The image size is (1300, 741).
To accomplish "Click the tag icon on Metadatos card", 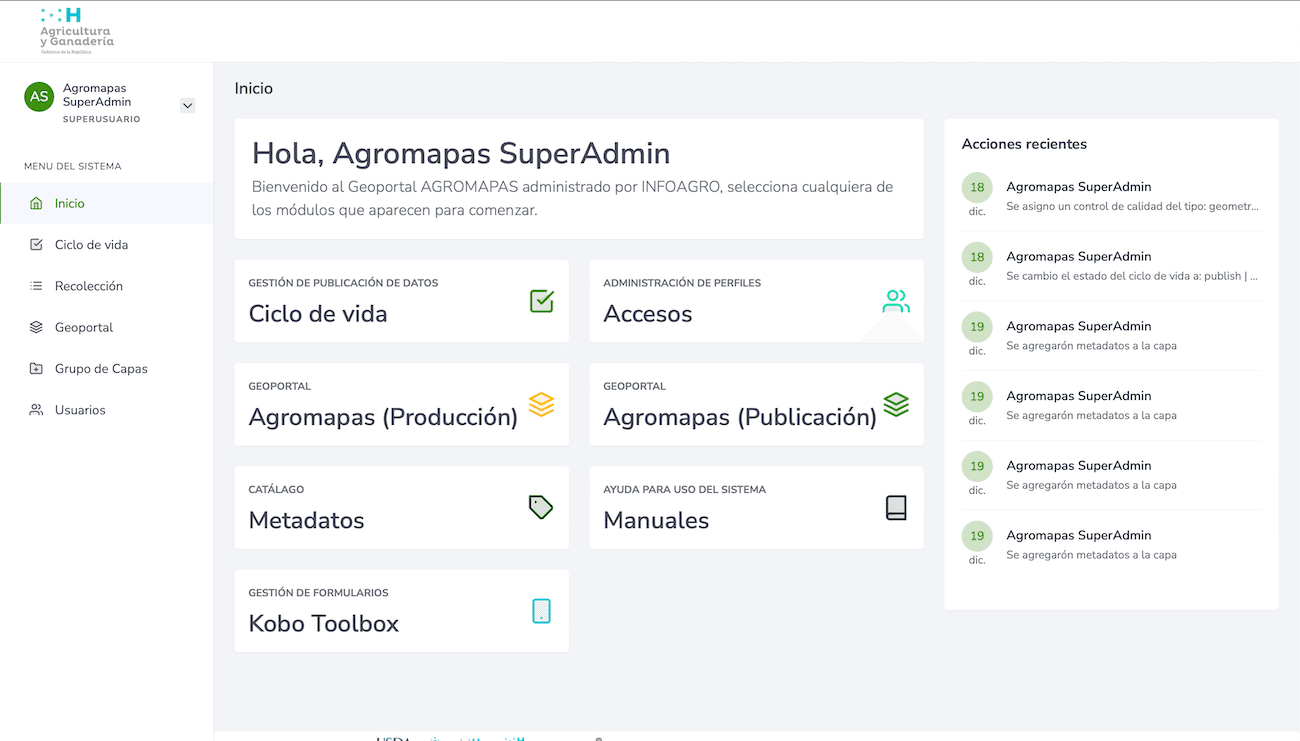I will [541, 507].
